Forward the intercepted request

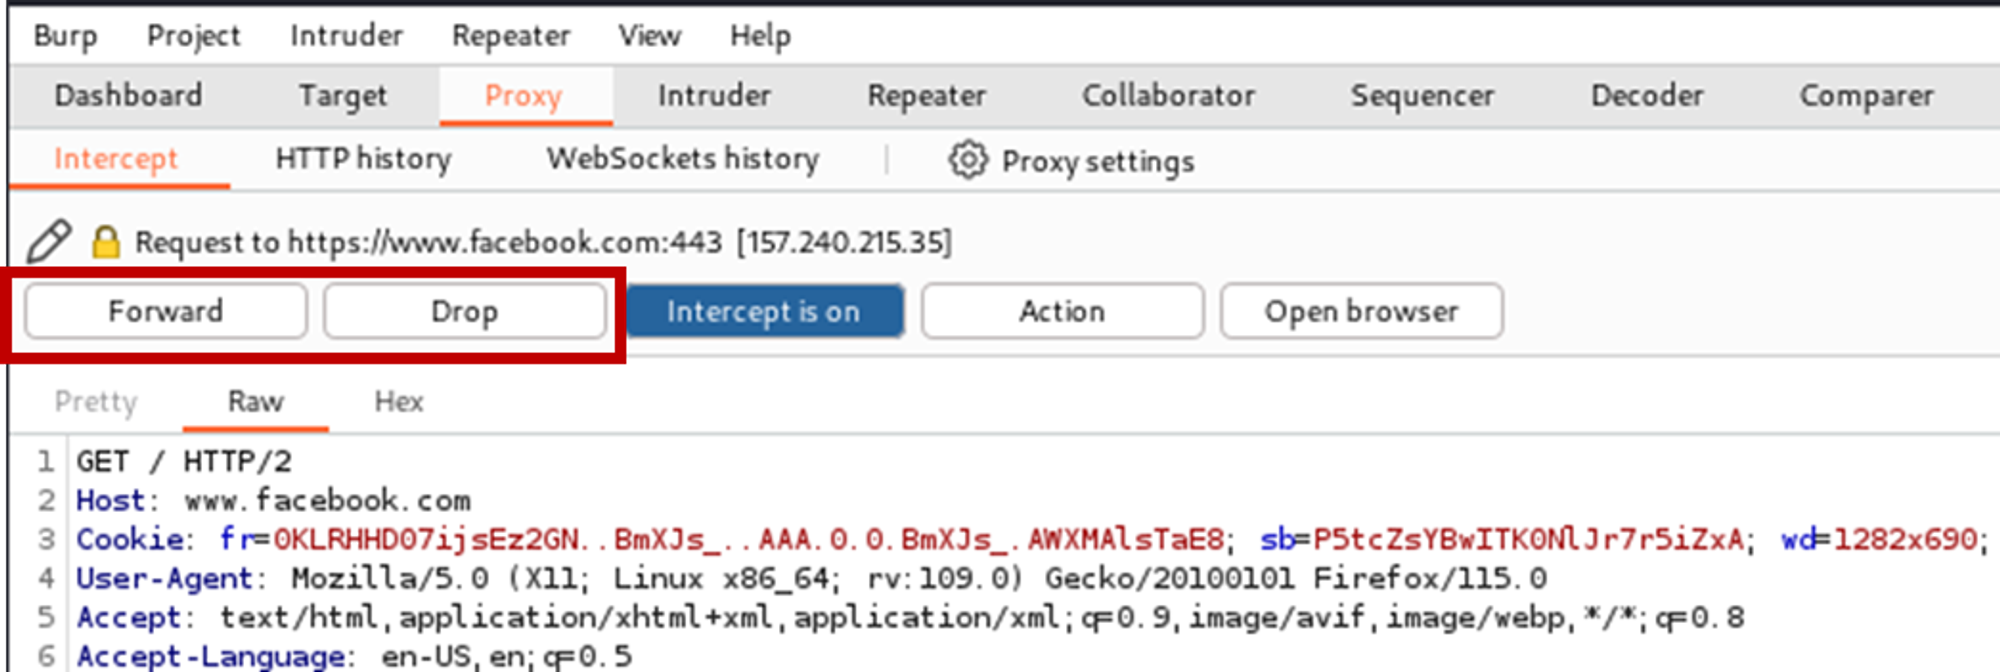tap(166, 312)
